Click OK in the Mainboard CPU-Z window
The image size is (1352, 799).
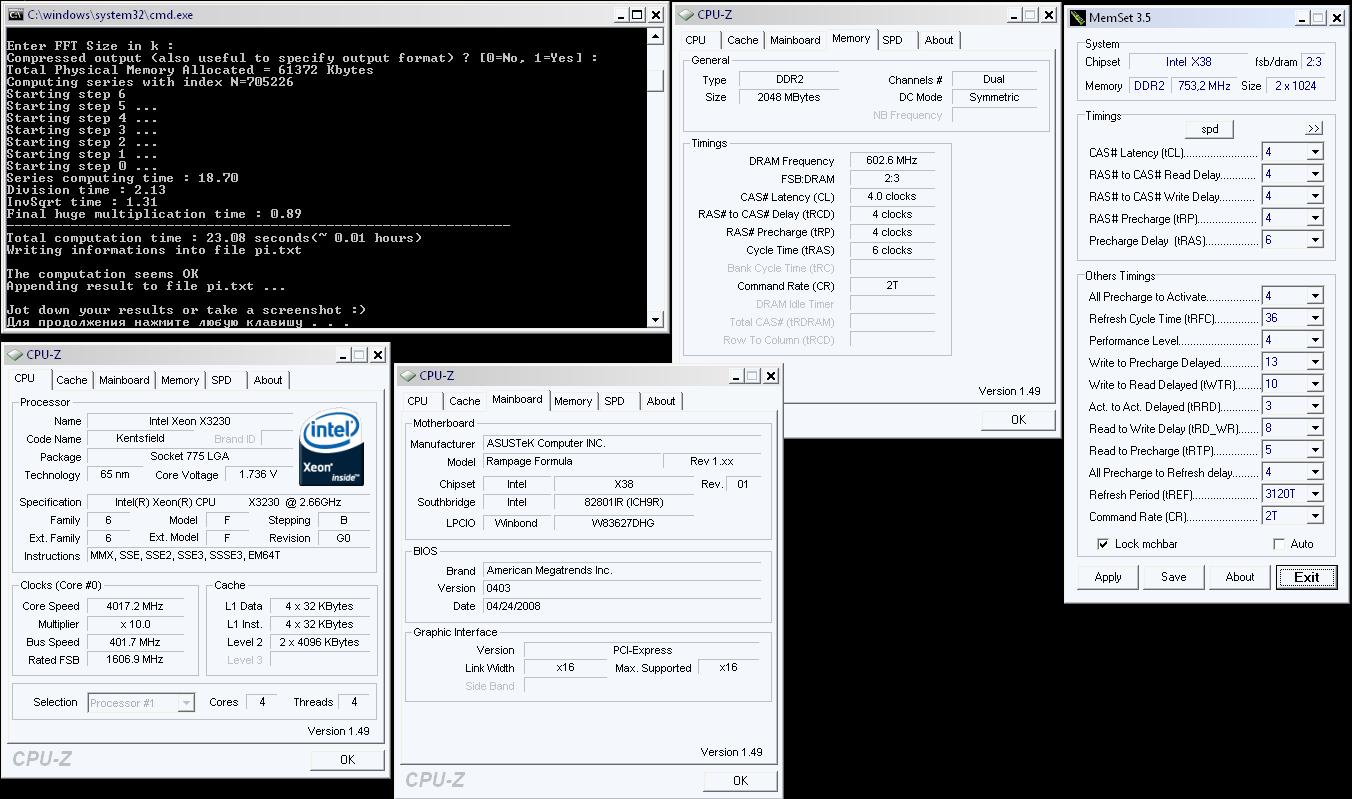point(740,781)
